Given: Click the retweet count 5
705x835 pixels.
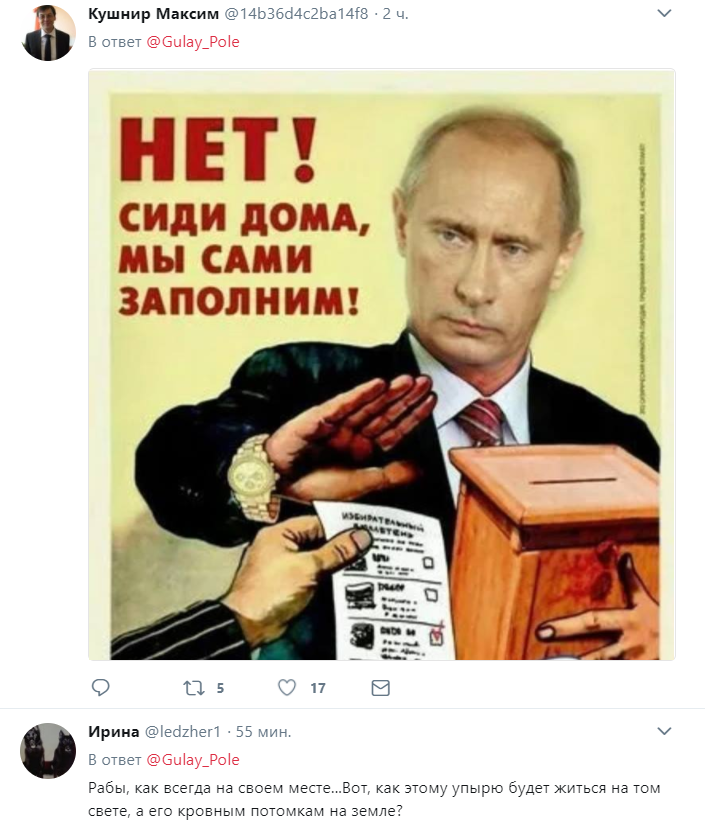Looking at the screenshot, I should pyautogui.click(x=220, y=688).
